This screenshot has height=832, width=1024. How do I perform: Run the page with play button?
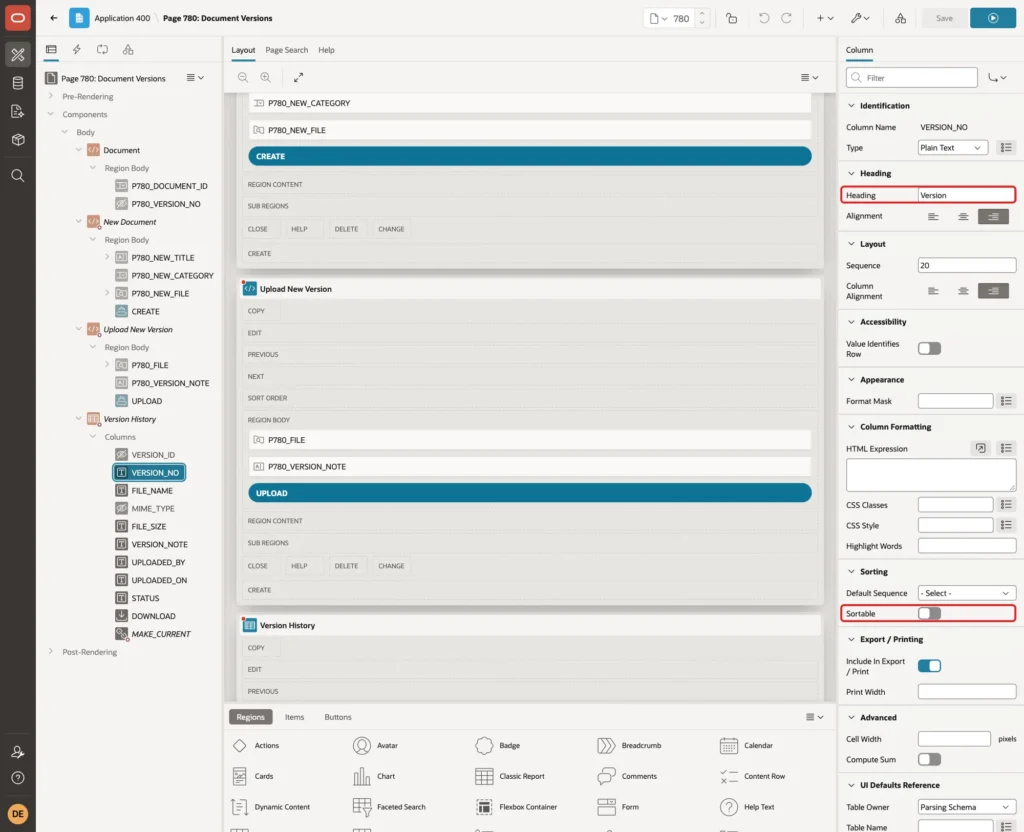pyautogui.click(x=993, y=18)
